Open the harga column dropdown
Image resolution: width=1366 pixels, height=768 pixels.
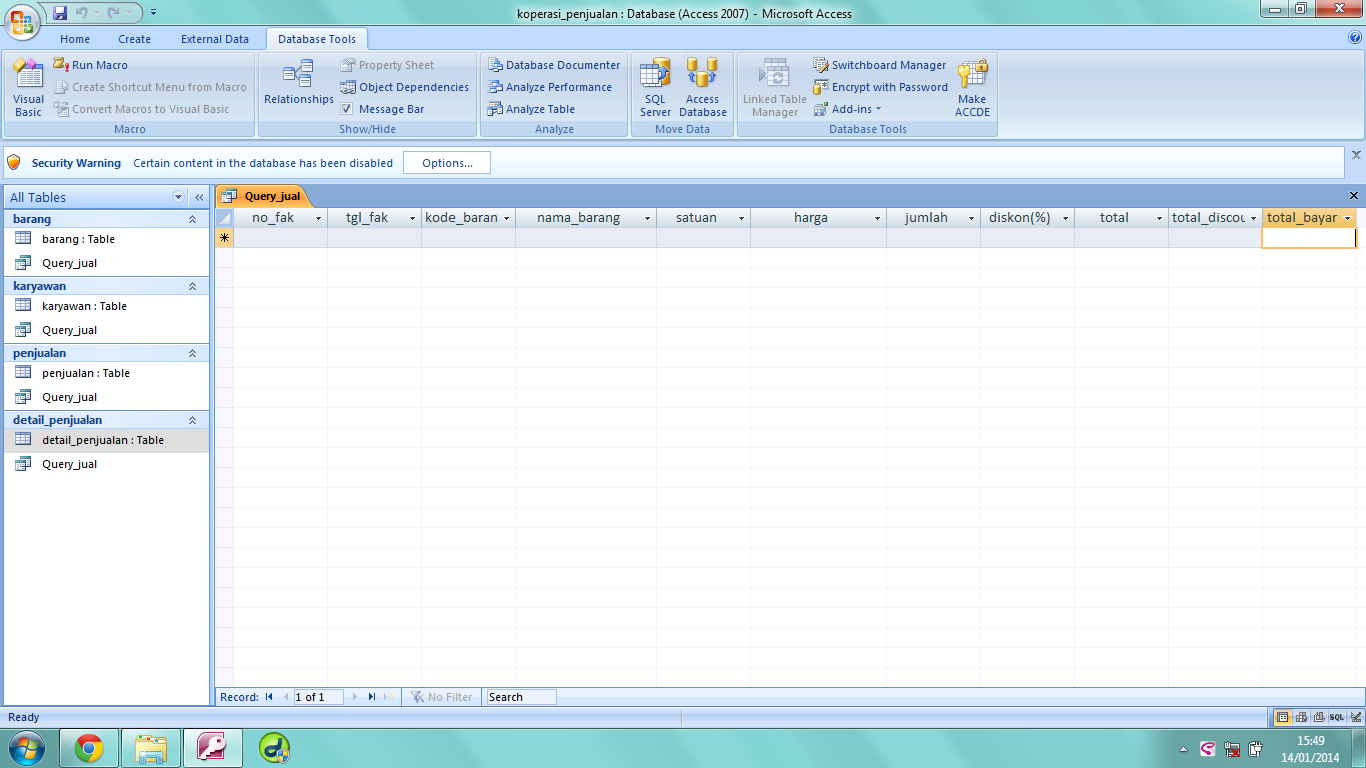tap(877, 218)
